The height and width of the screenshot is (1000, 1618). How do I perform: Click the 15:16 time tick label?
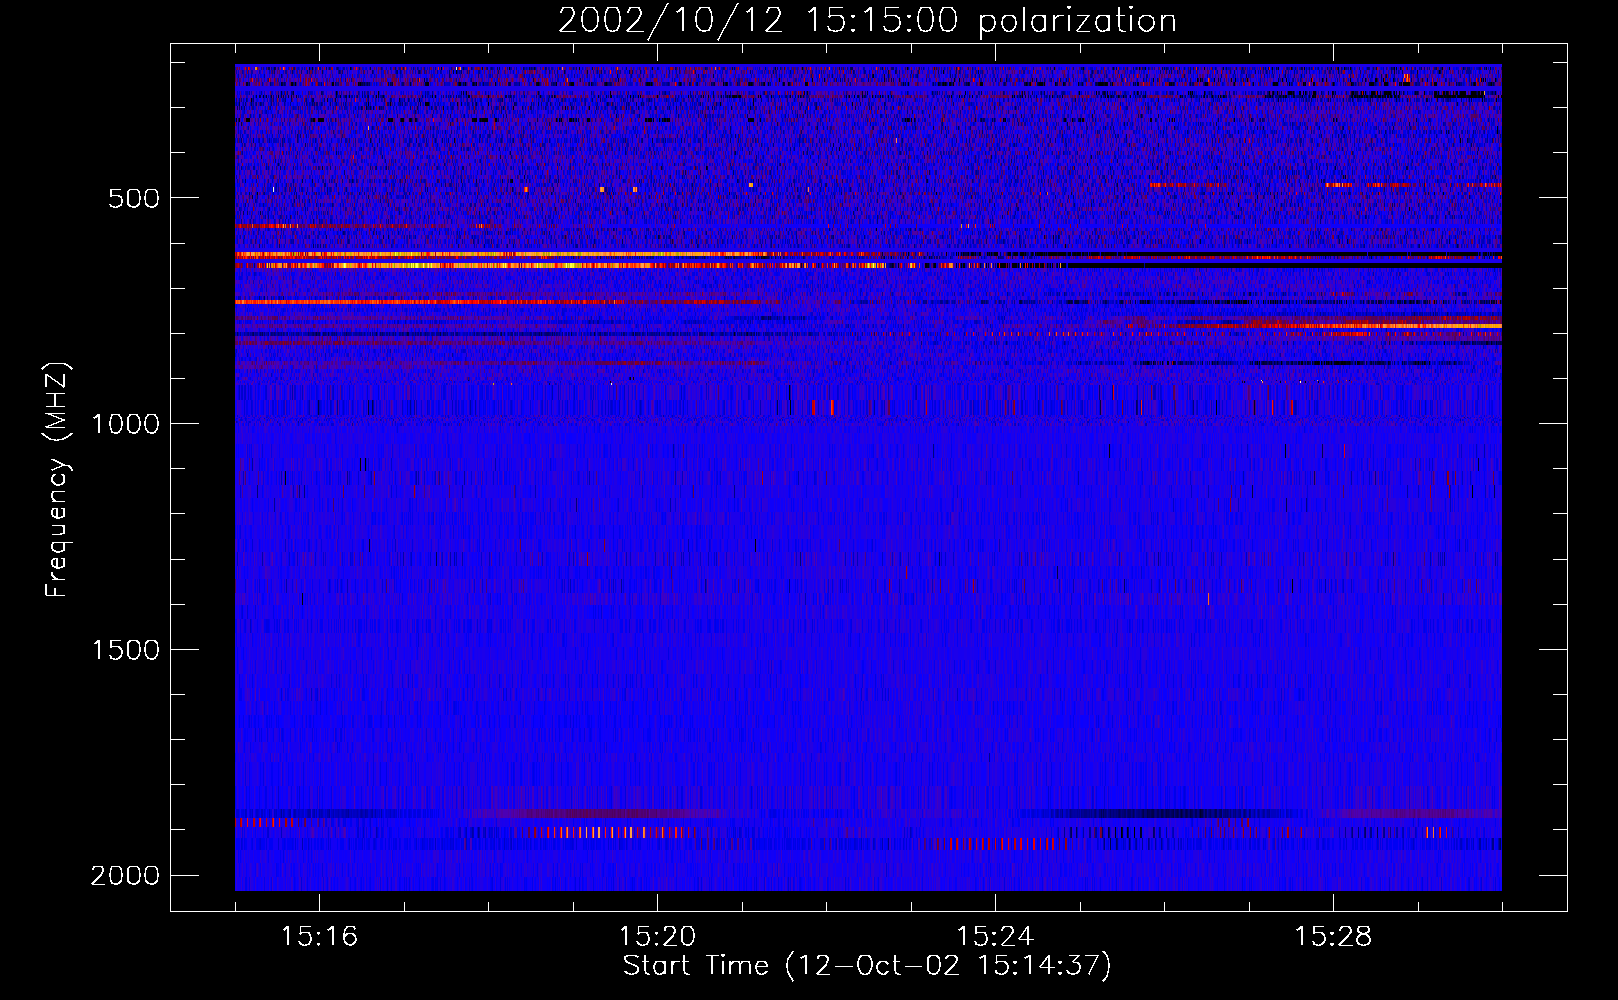(x=320, y=937)
